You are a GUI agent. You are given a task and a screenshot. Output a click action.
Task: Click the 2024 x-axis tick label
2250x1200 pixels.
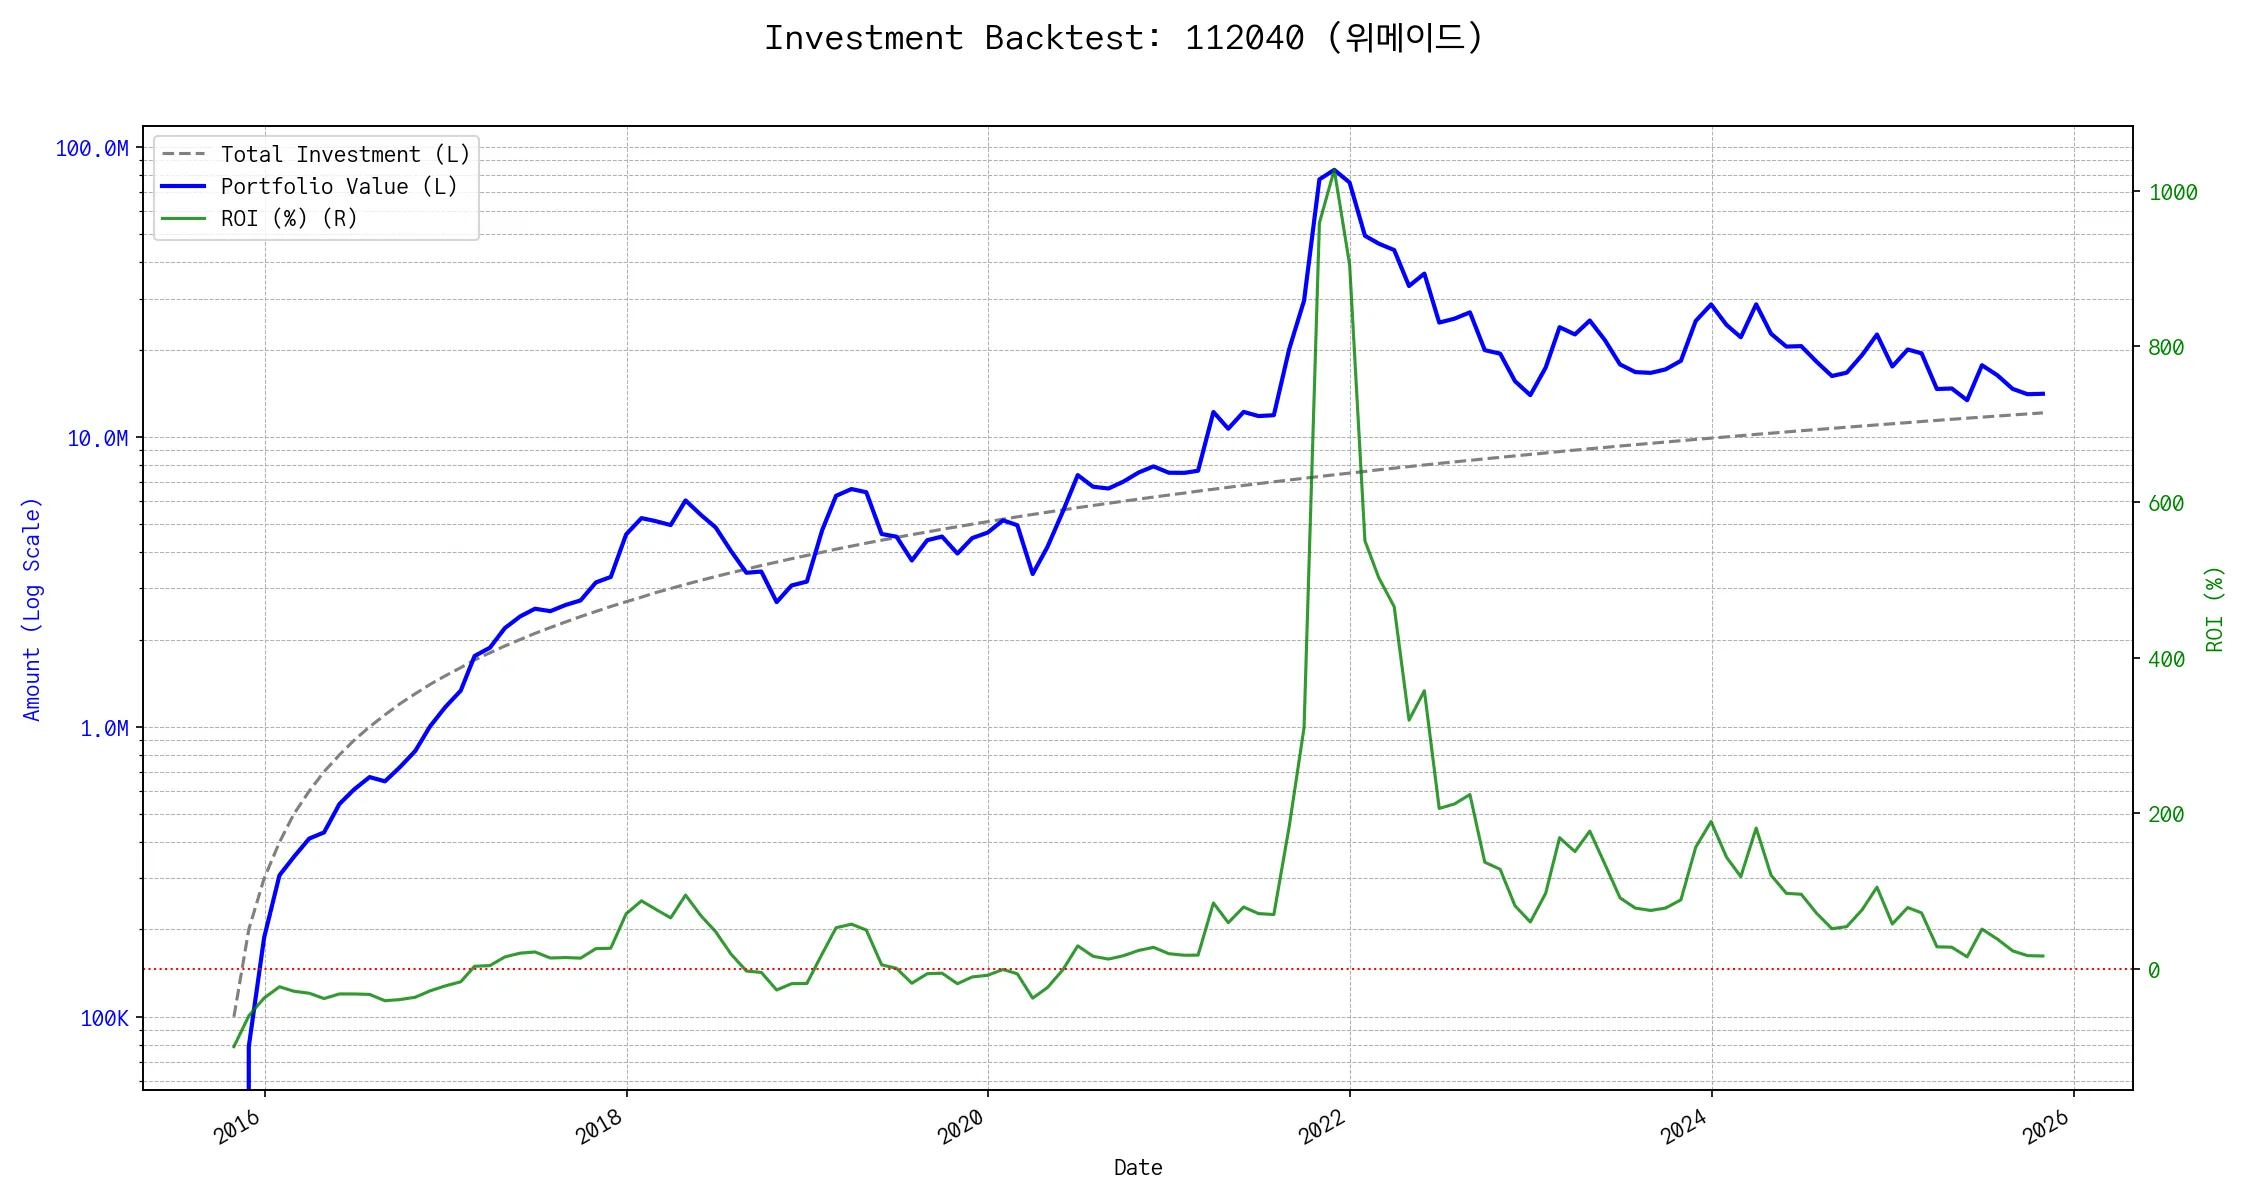pos(1684,1128)
